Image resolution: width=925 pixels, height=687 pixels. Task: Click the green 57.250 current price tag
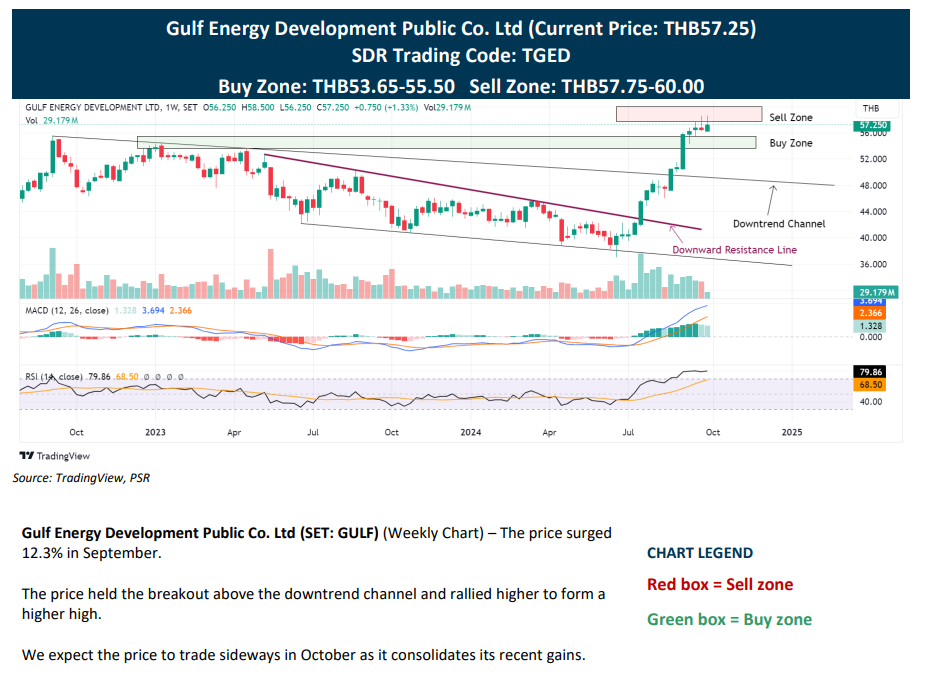(x=871, y=125)
